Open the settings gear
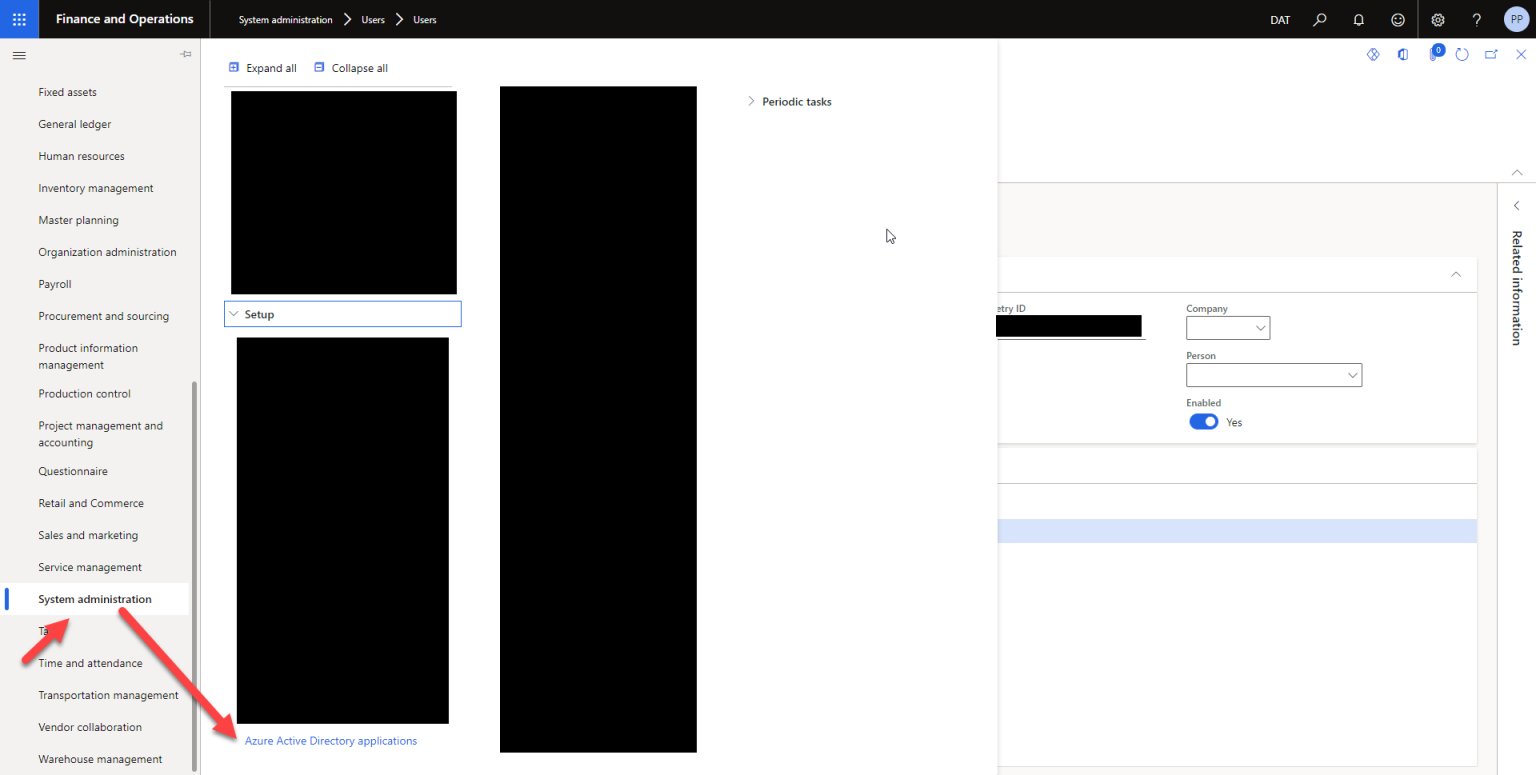Image resolution: width=1536 pixels, height=775 pixels. (1438, 19)
